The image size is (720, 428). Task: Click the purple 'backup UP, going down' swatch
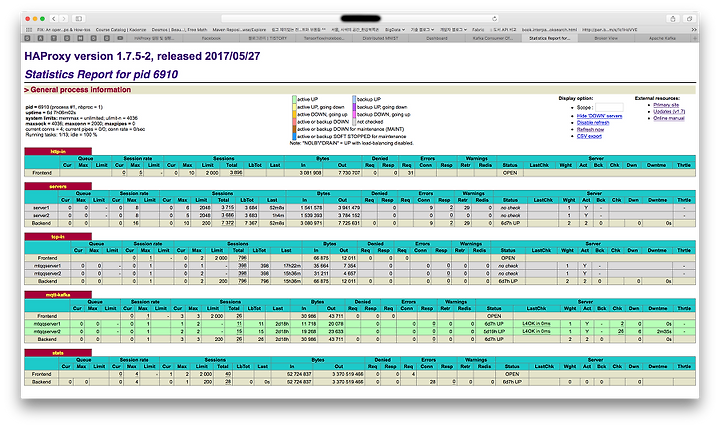(x=354, y=107)
